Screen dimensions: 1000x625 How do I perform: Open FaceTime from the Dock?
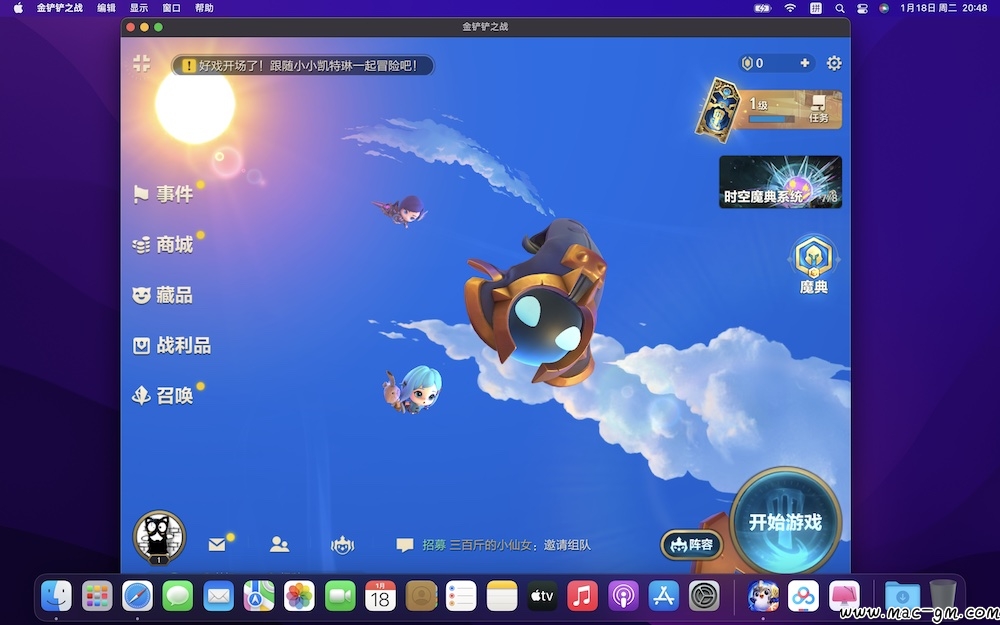click(340, 596)
